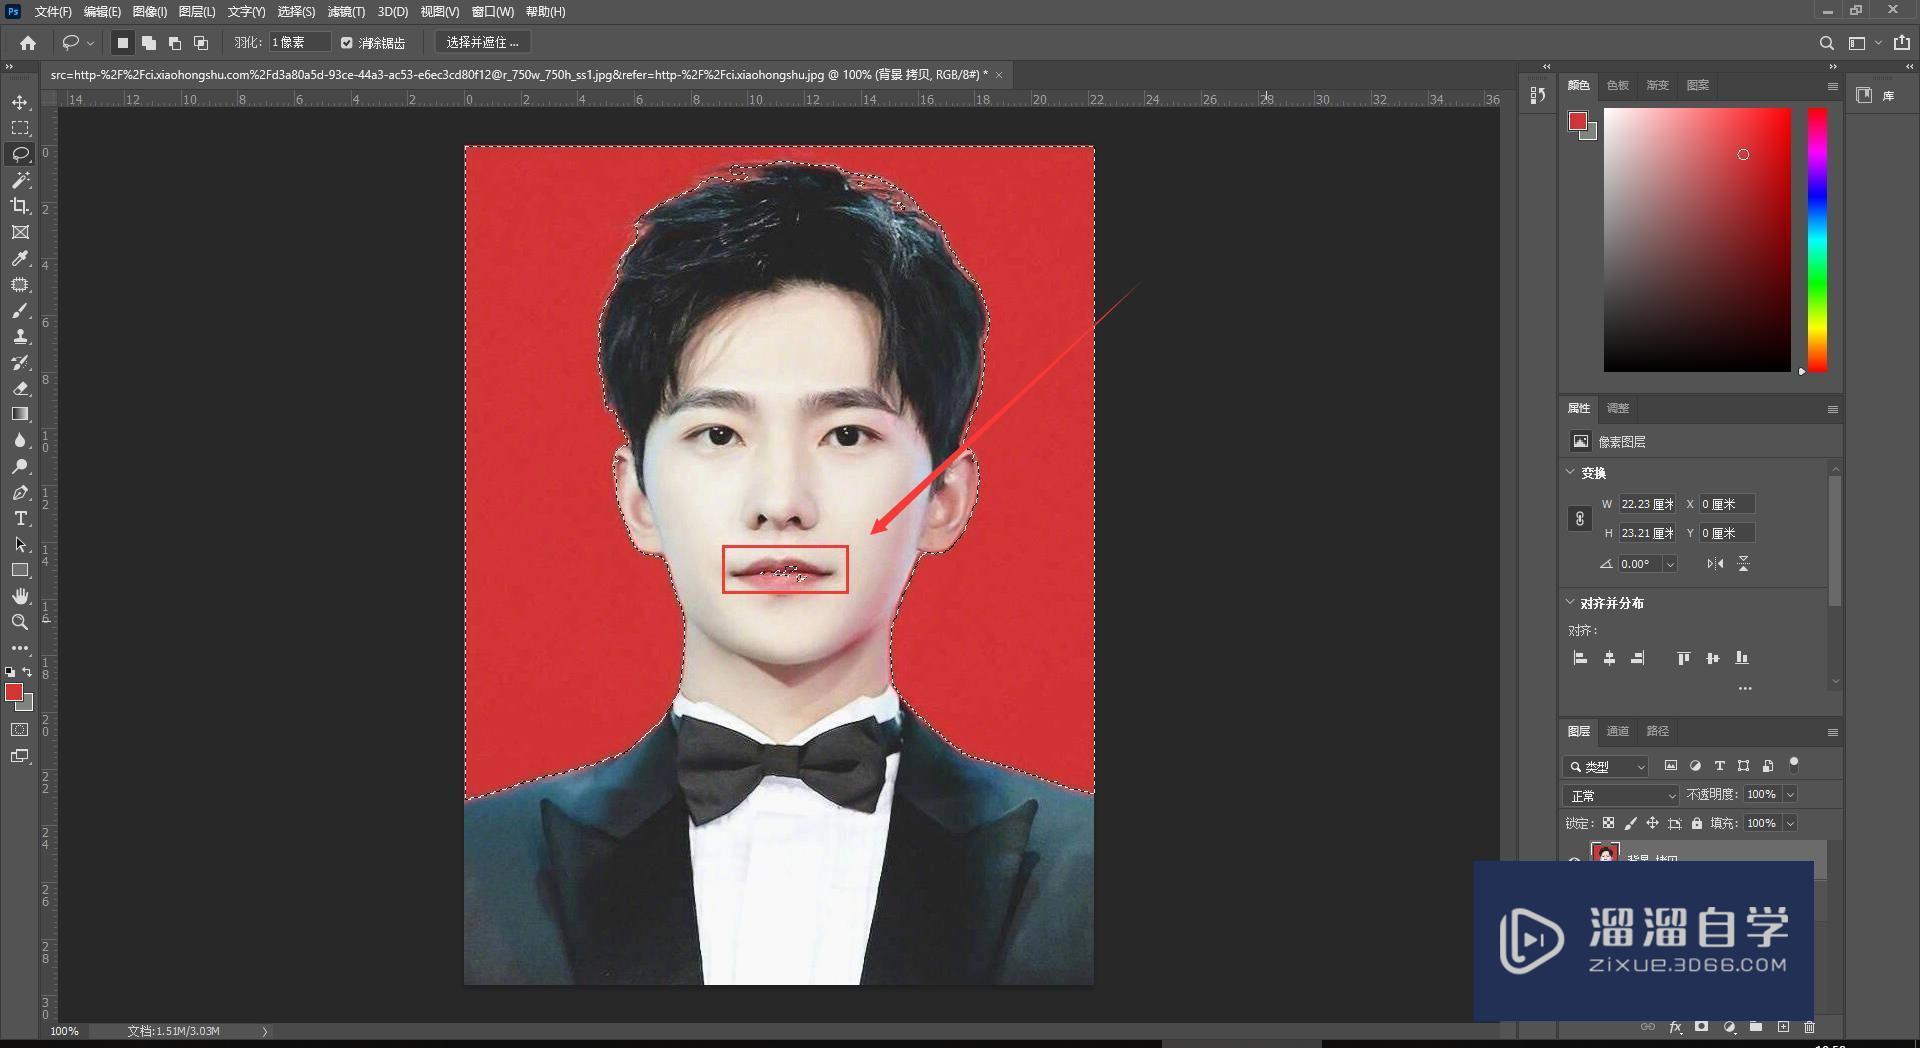Click the 选择并遮住 button
The width and height of the screenshot is (1920, 1048).
pos(483,43)
